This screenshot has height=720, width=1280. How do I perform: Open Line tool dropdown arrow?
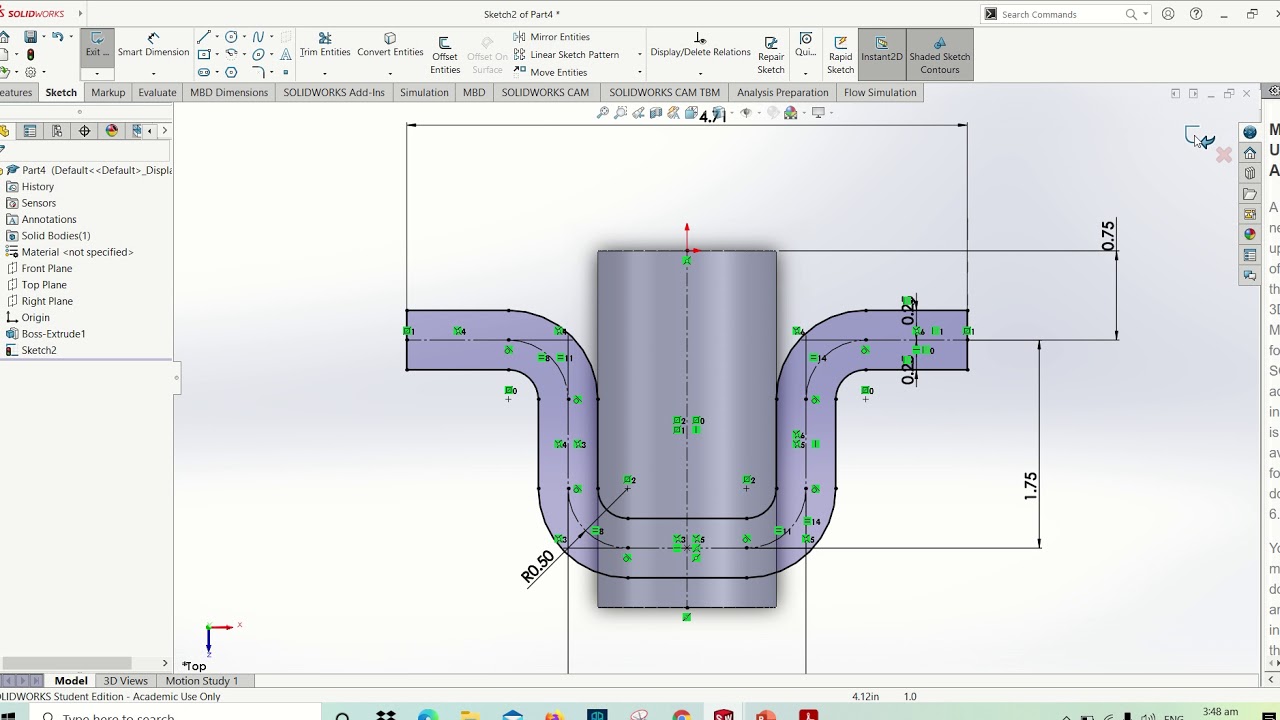coord(217,37)
